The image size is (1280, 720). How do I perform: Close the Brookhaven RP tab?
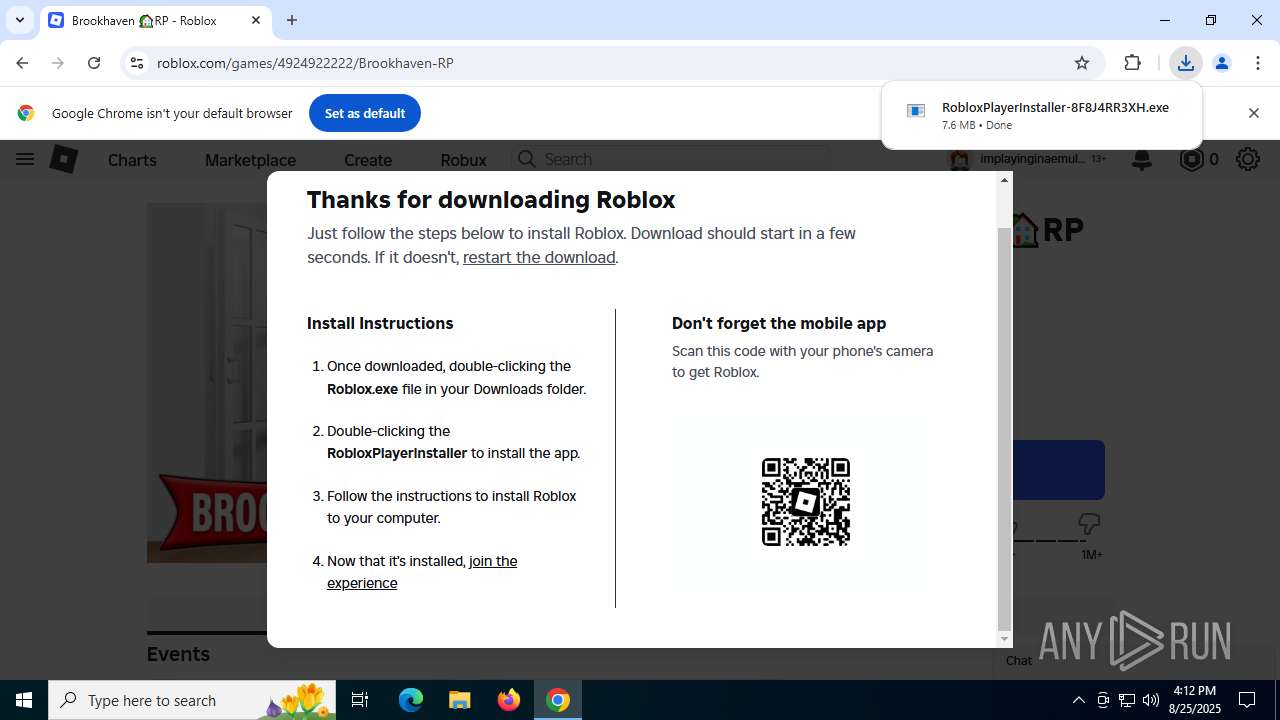(x=256, y=20)
